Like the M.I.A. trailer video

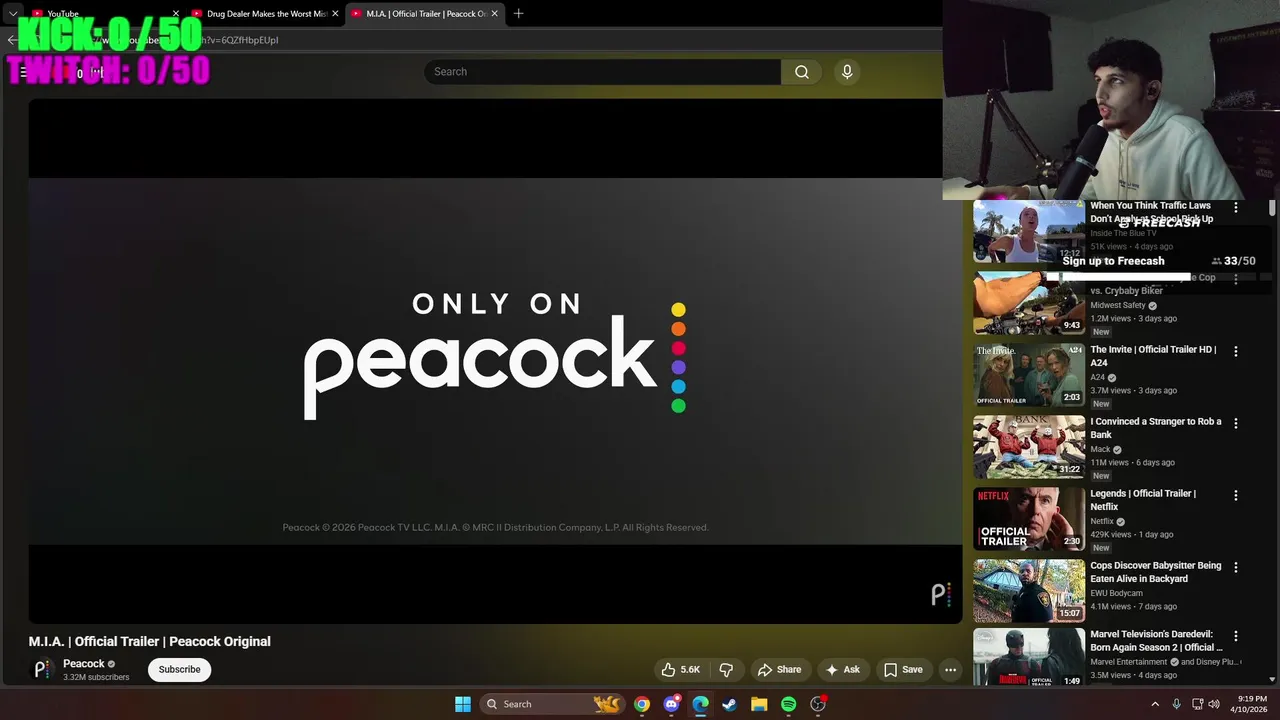pos(681,670)
